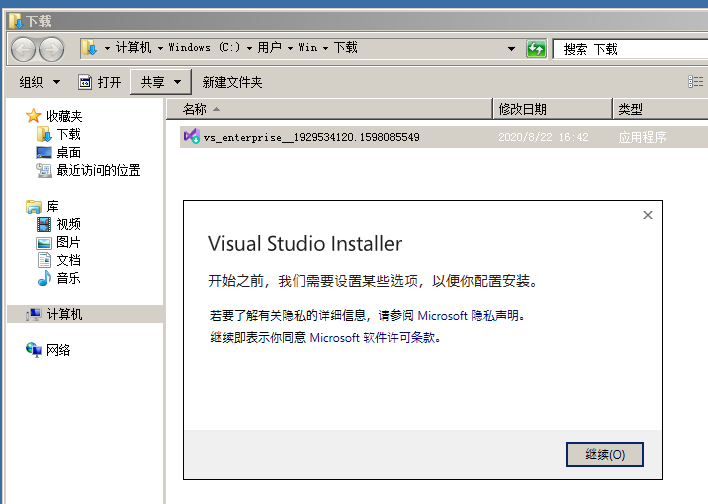Sort by the 名称 column header
The width and height of the screenshot is (708, 504).
click(x=329, y=109)
